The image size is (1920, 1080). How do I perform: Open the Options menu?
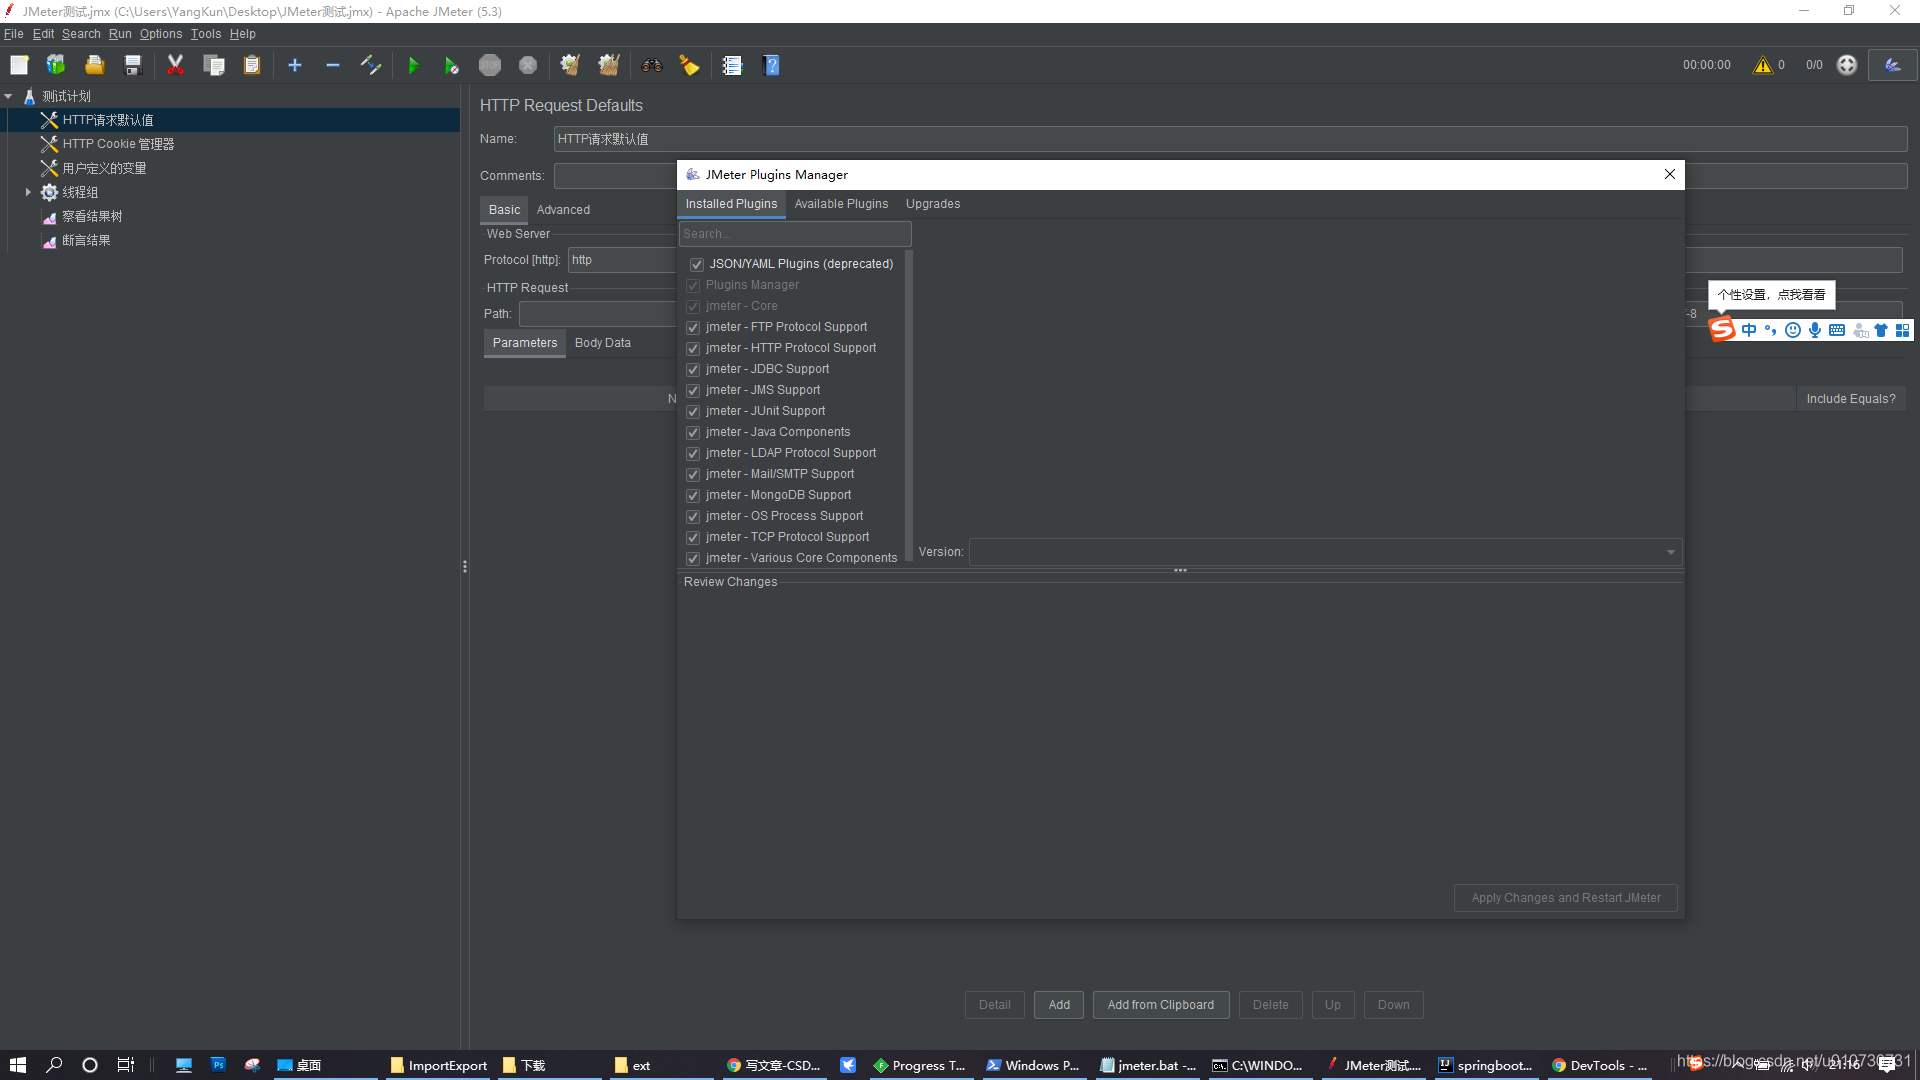160,34
